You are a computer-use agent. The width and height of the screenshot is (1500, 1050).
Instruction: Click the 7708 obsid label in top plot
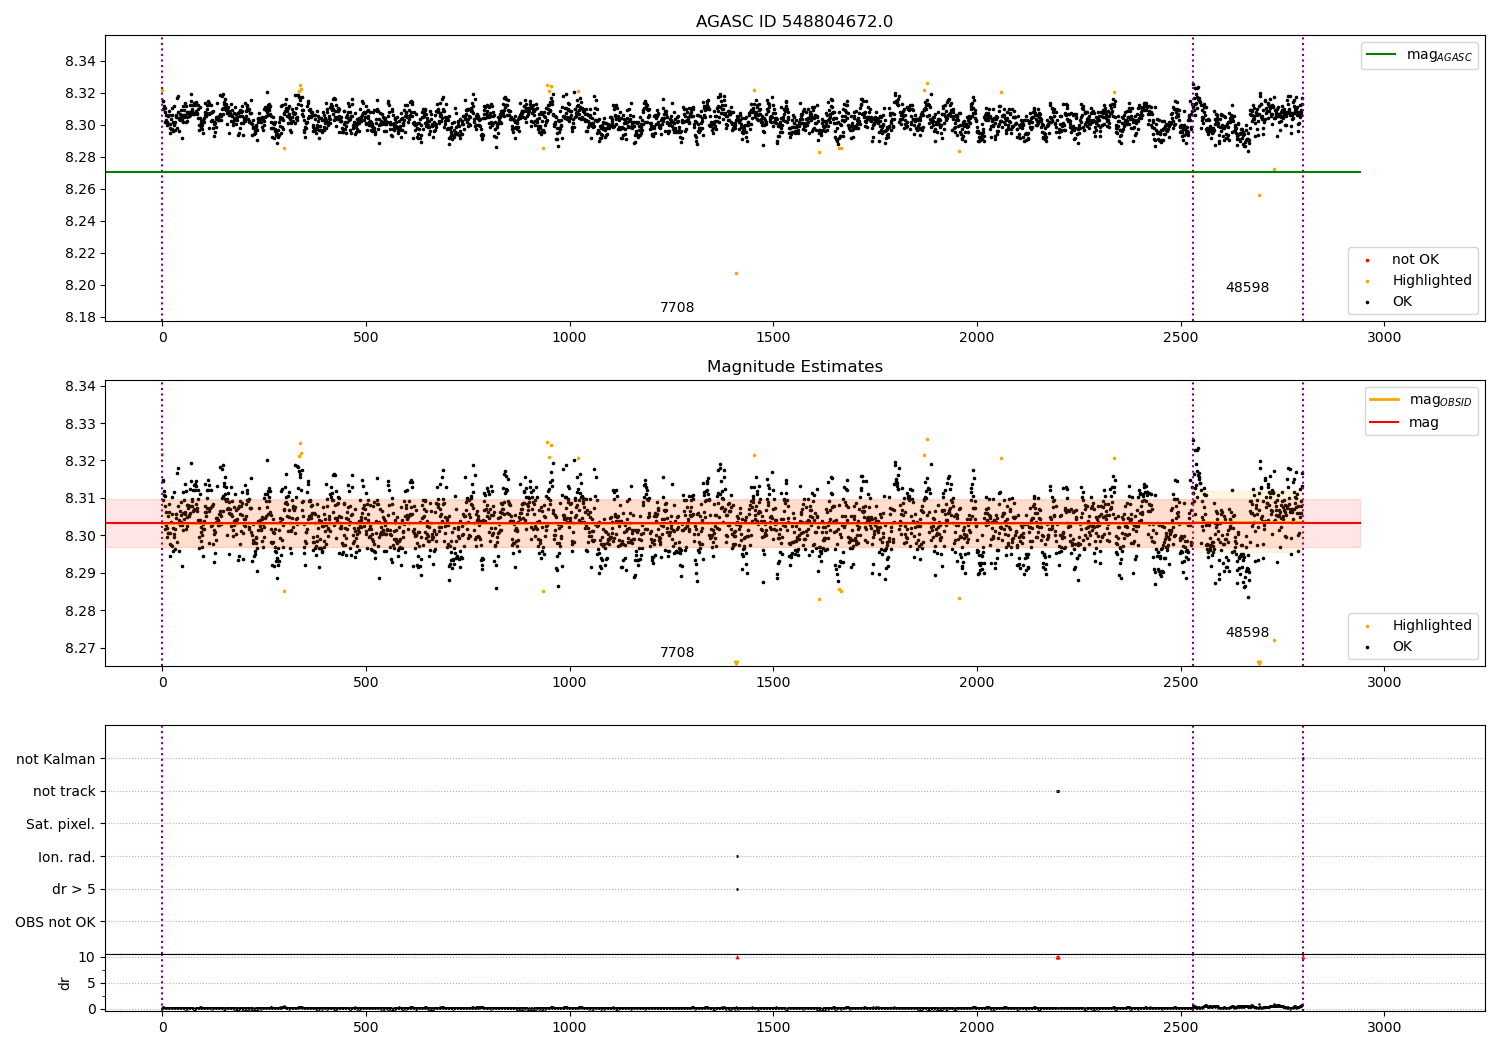click(x=677, y=308)
